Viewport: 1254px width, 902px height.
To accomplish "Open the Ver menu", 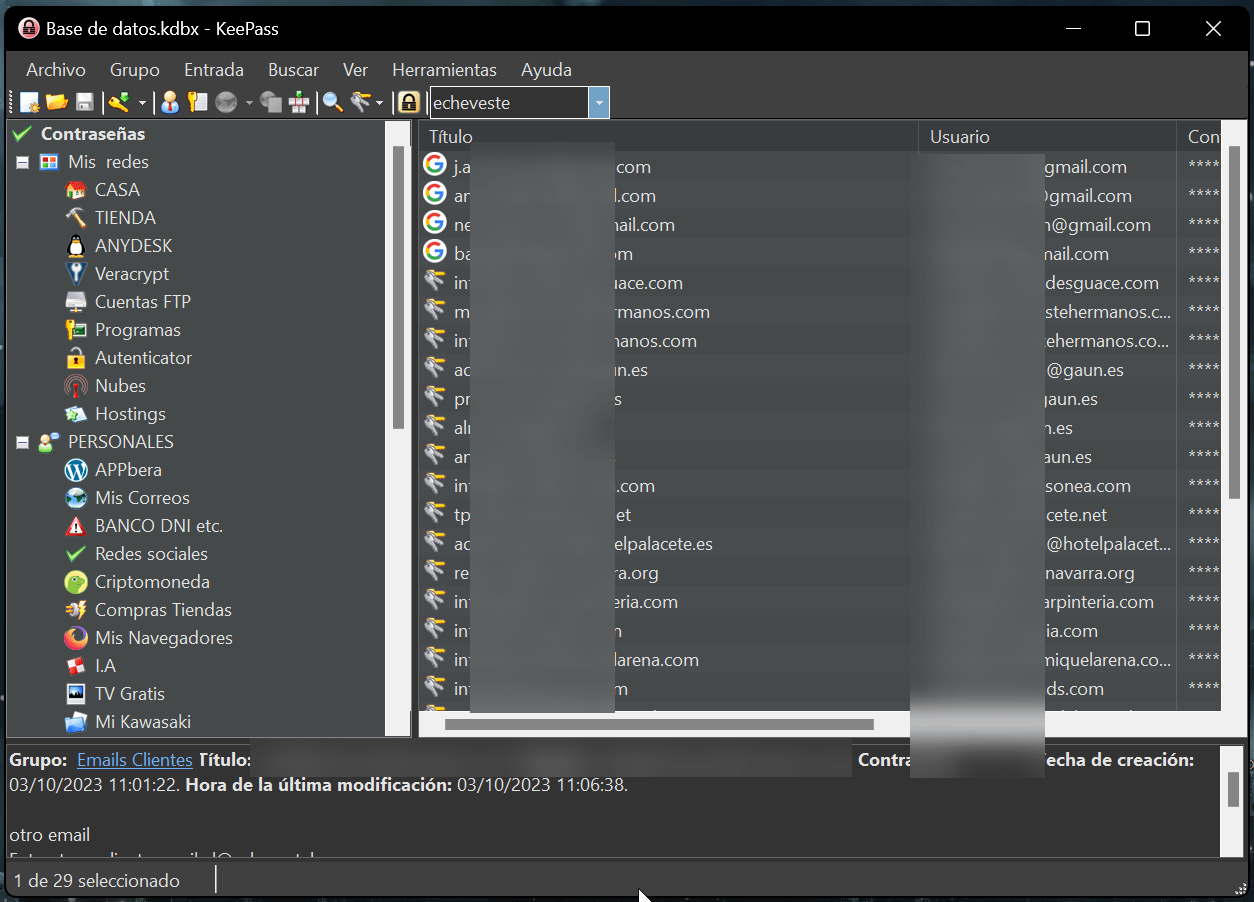I will [x=355, y=70].
